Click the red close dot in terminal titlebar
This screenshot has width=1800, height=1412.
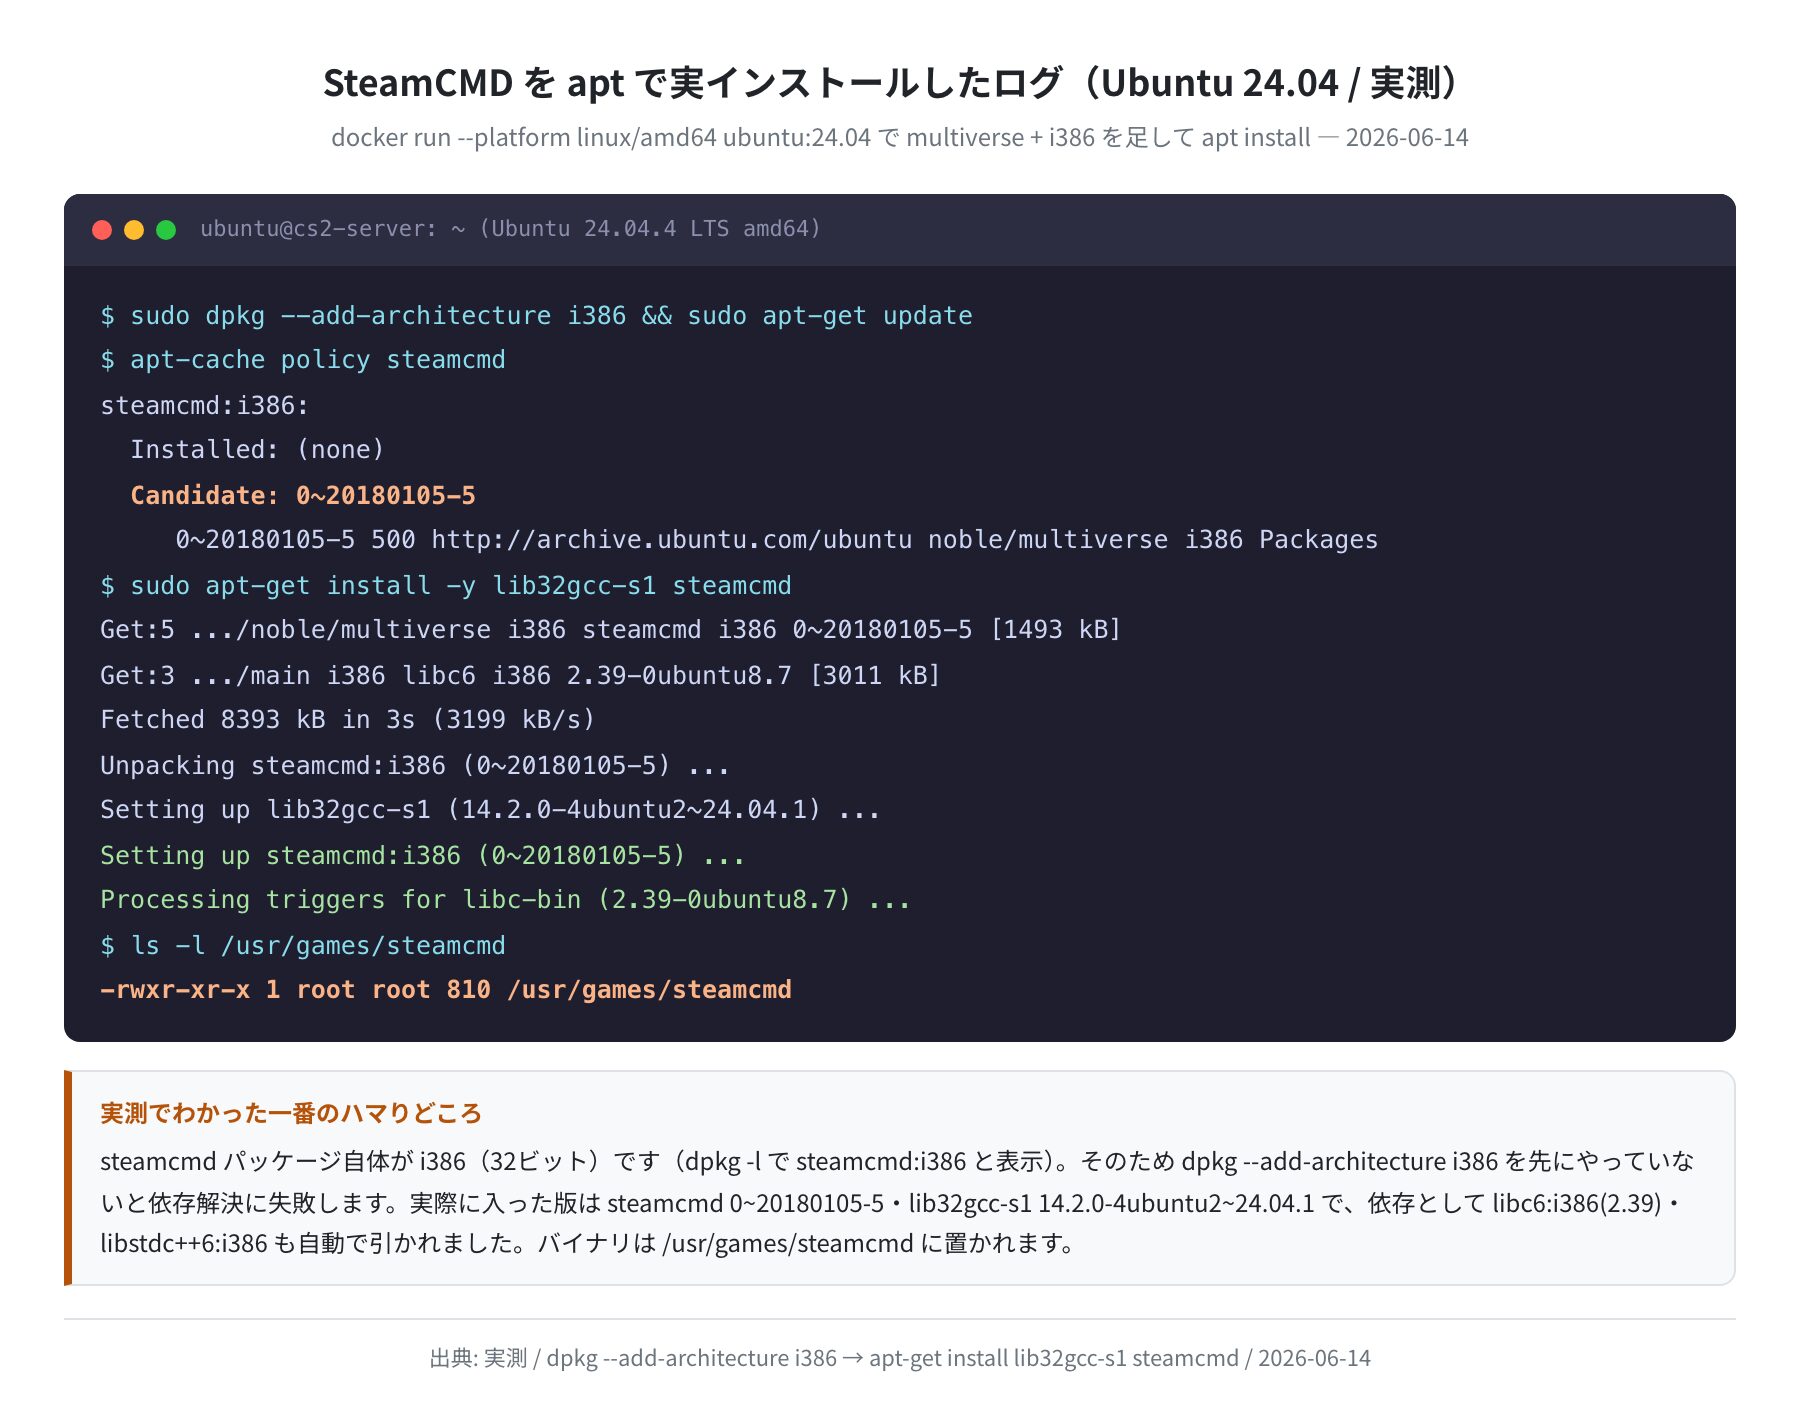[x=102, y=230]
